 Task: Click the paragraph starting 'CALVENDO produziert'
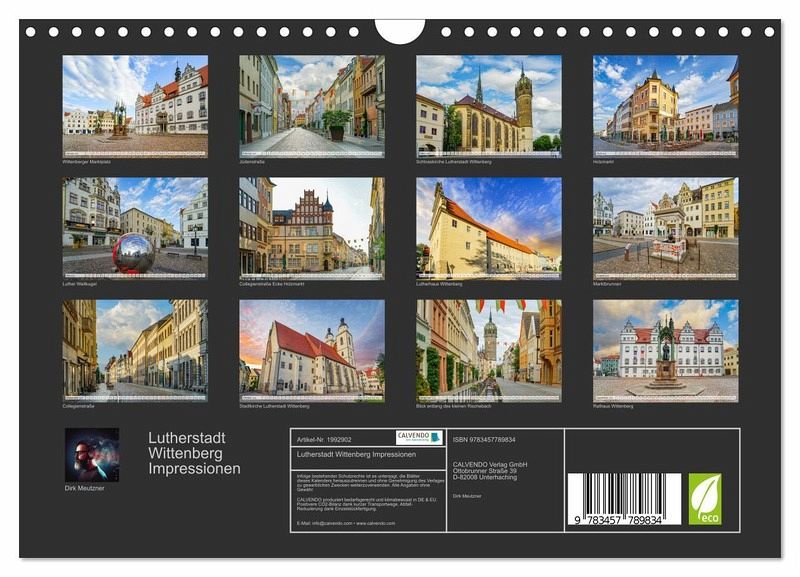tap(367, 504)
